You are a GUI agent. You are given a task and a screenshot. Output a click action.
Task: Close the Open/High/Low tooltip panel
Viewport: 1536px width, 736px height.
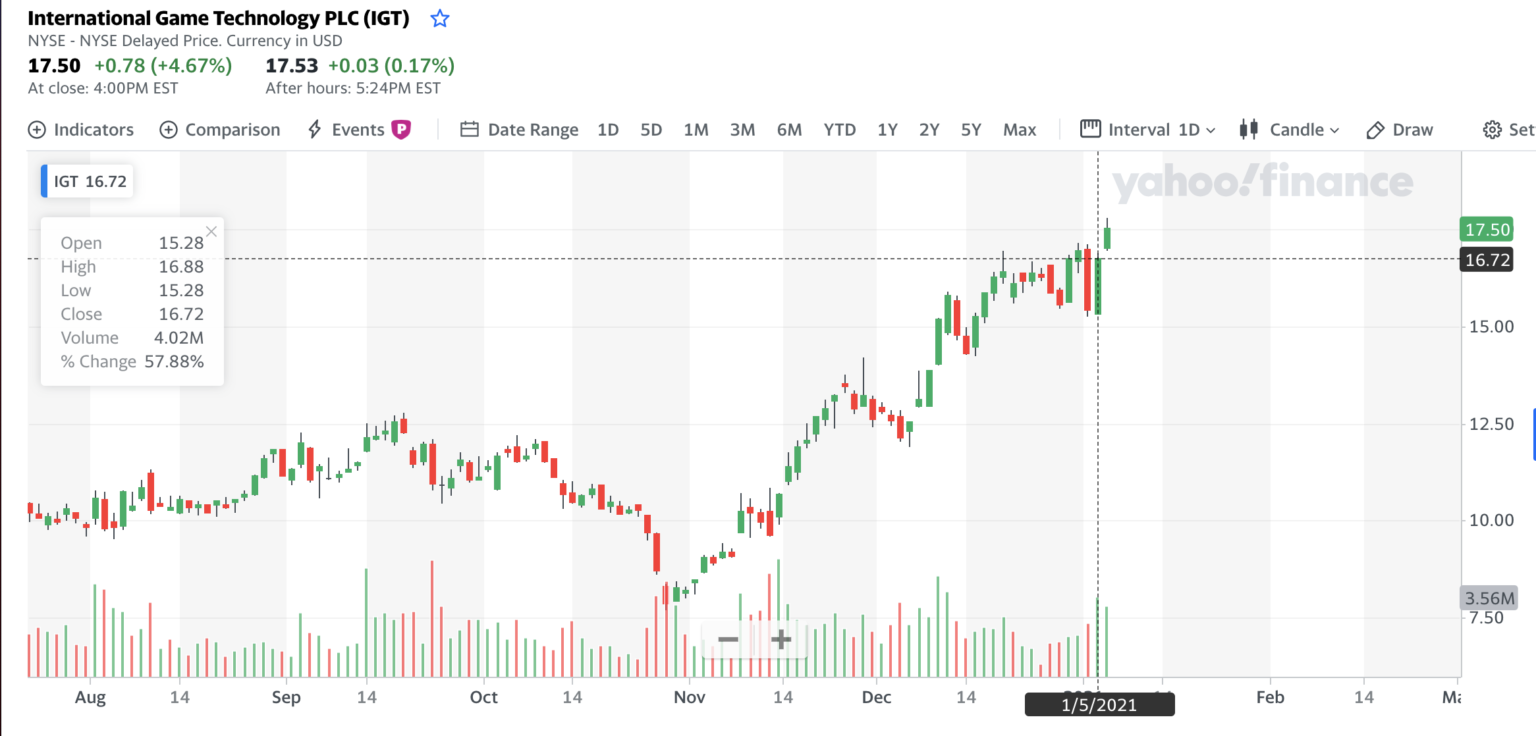click(211, 231)
